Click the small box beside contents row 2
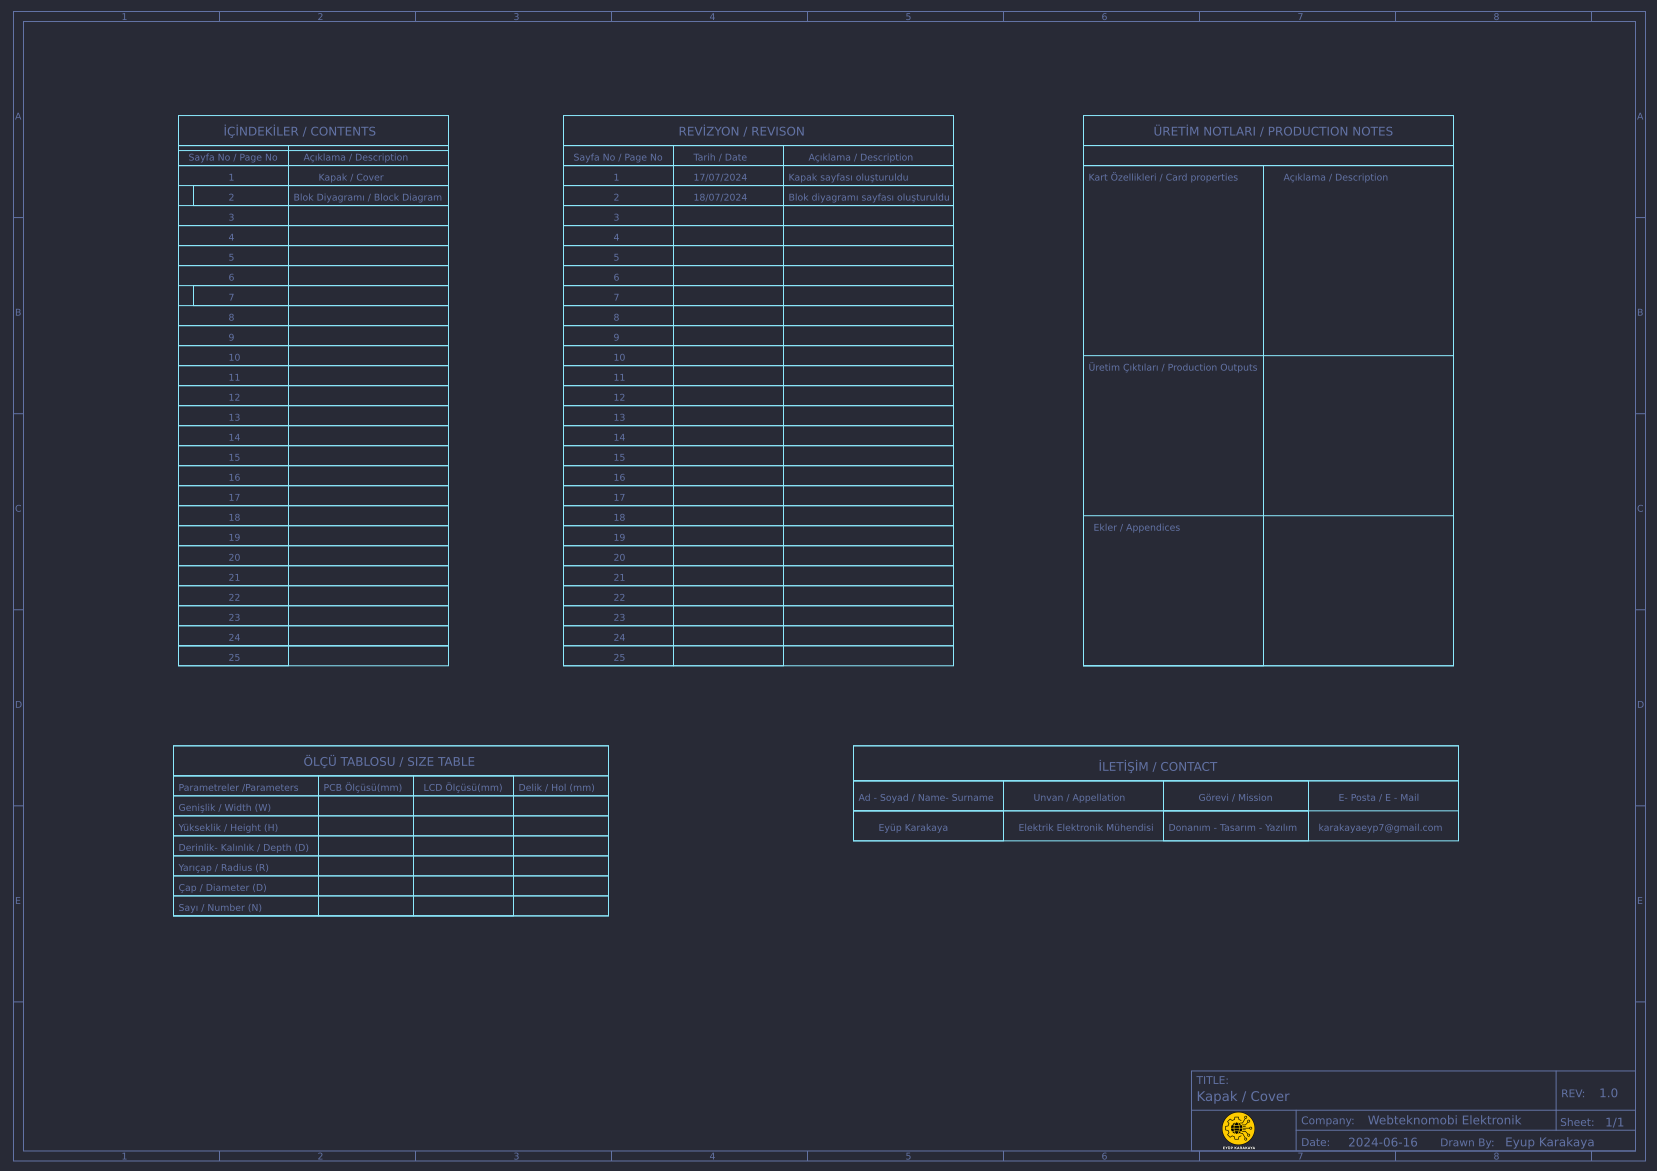This screenshot has height=1171, width=1657. tap(186, 196)
